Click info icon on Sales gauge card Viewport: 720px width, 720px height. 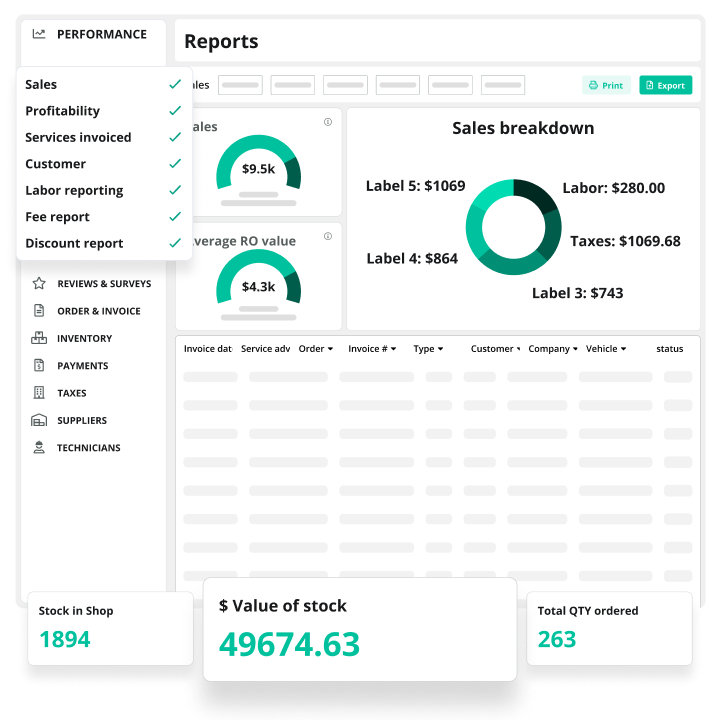(x=328, y=122)
